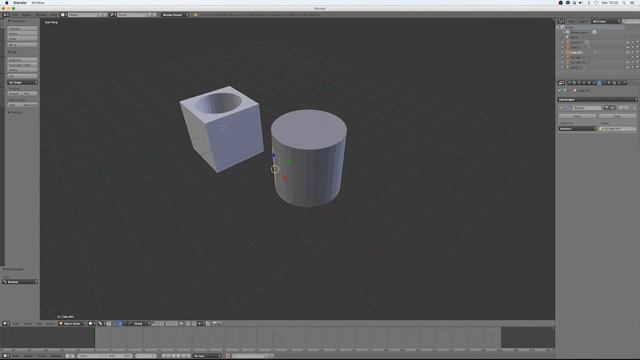Open the View menu in 3D header
Screen dimensions: 640x360
16,323
